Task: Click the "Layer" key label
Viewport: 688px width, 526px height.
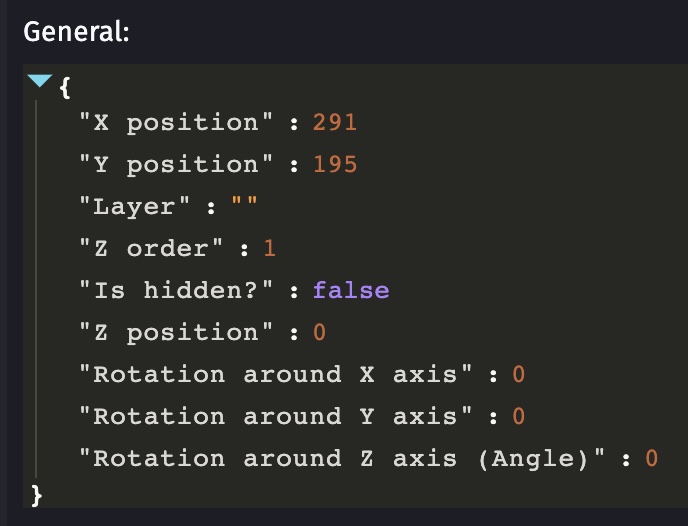Action: [x=134, y=207]
